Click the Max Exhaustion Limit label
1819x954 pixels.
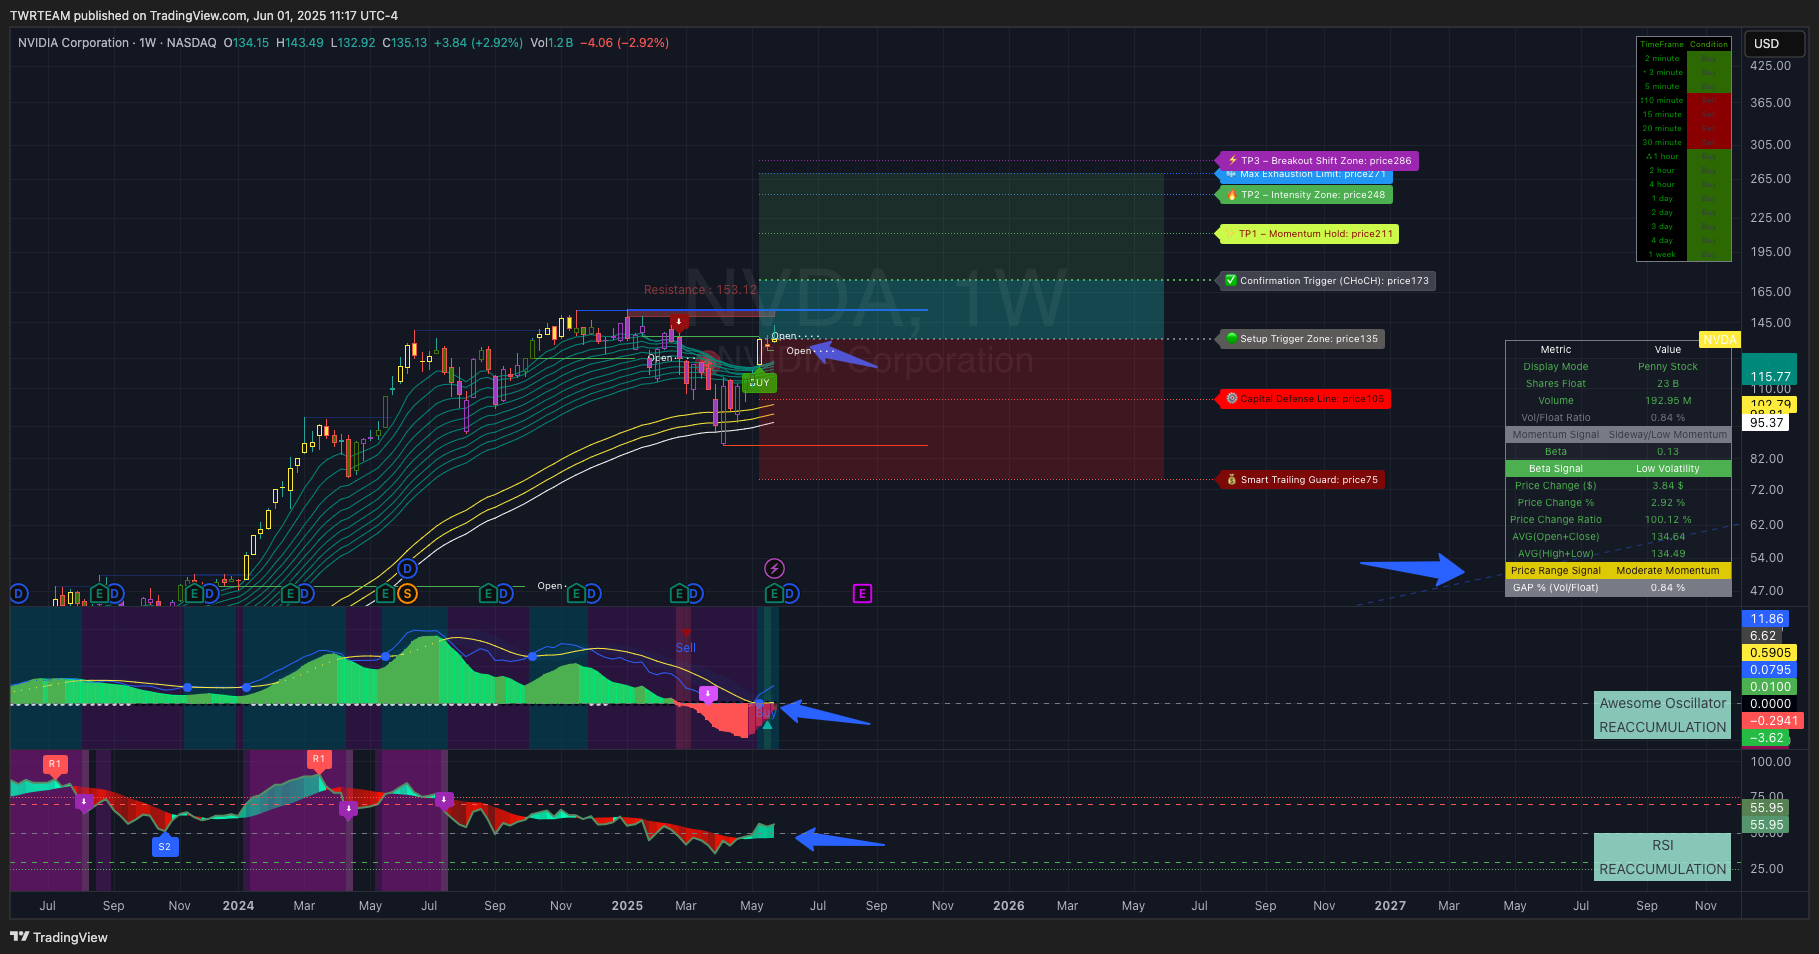(1305, 175)
